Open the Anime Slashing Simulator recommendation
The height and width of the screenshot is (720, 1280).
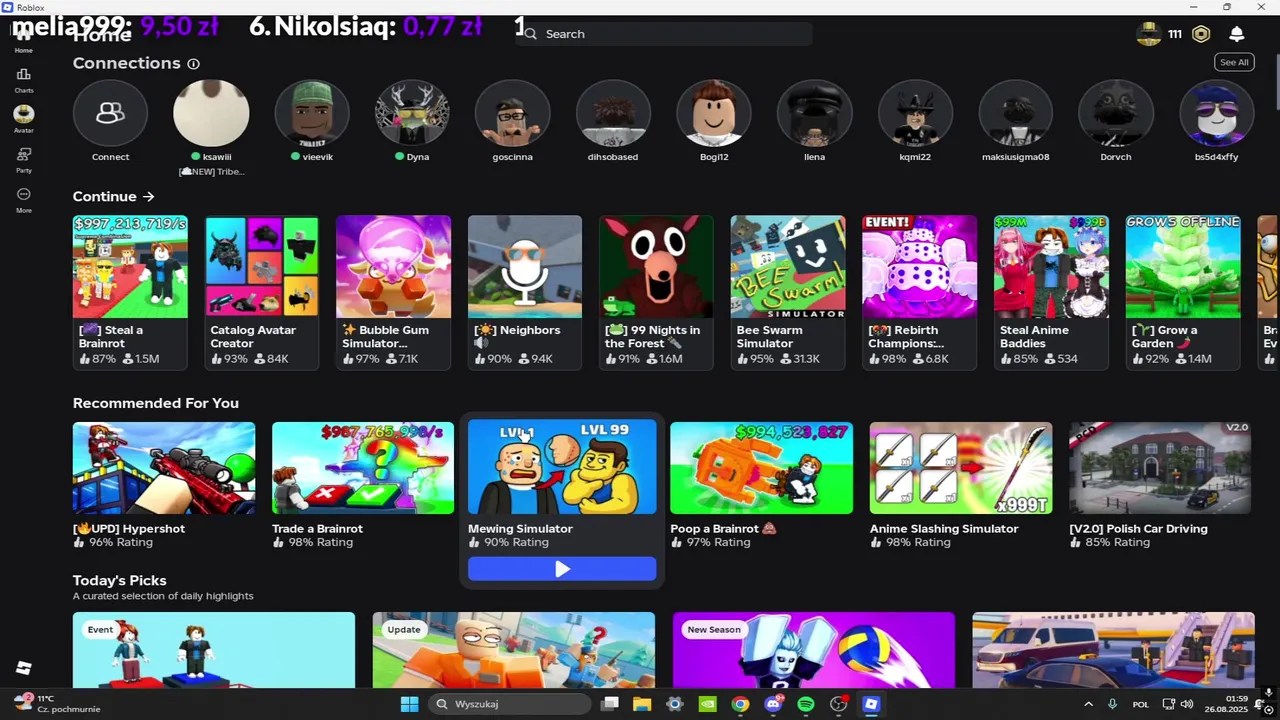961,485
